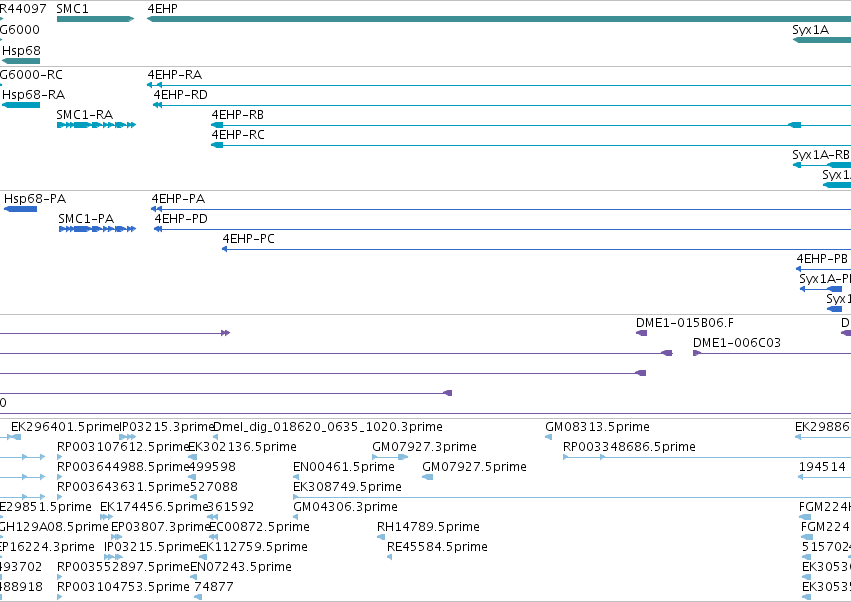Select transcript 4EHP-RA
Screen dimensions: 851x602
tap(499, 85)
